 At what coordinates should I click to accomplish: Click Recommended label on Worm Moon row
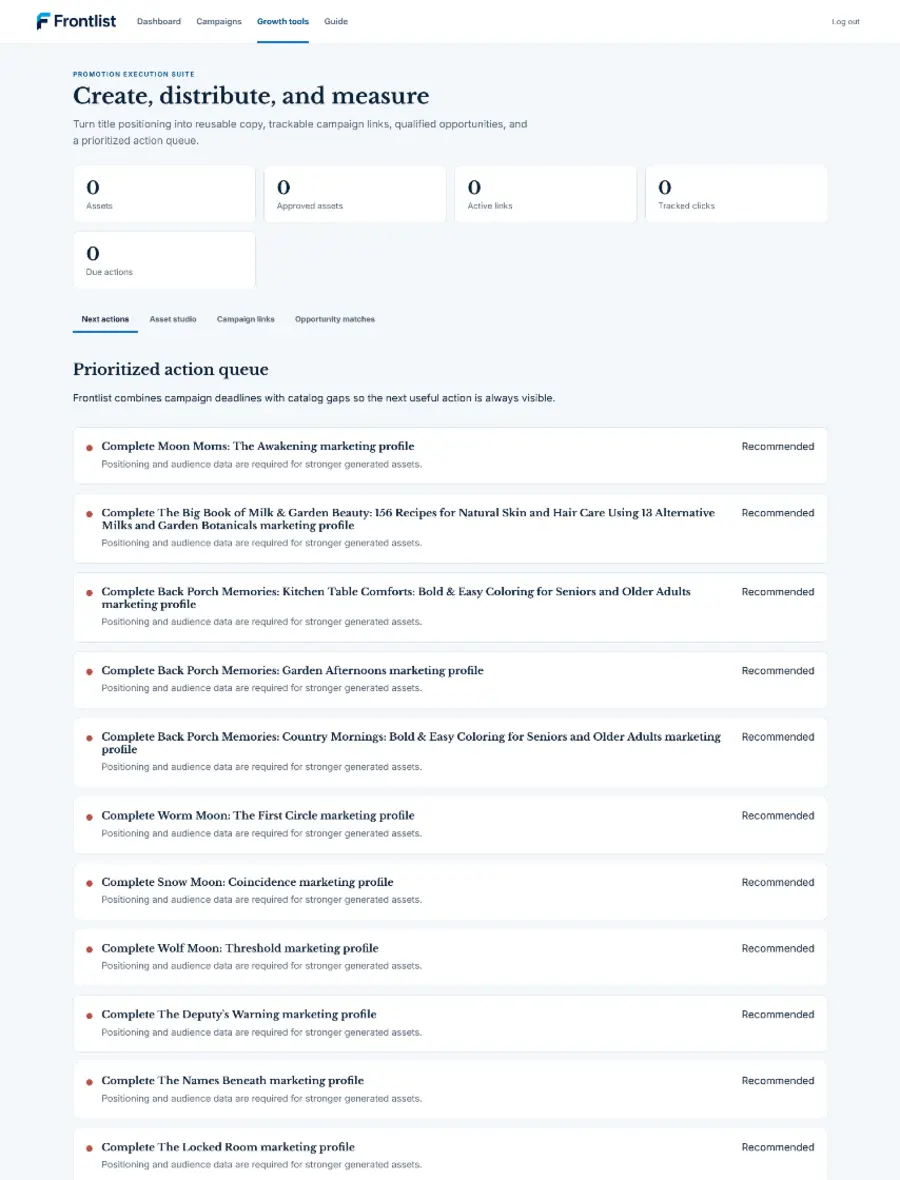777,816
